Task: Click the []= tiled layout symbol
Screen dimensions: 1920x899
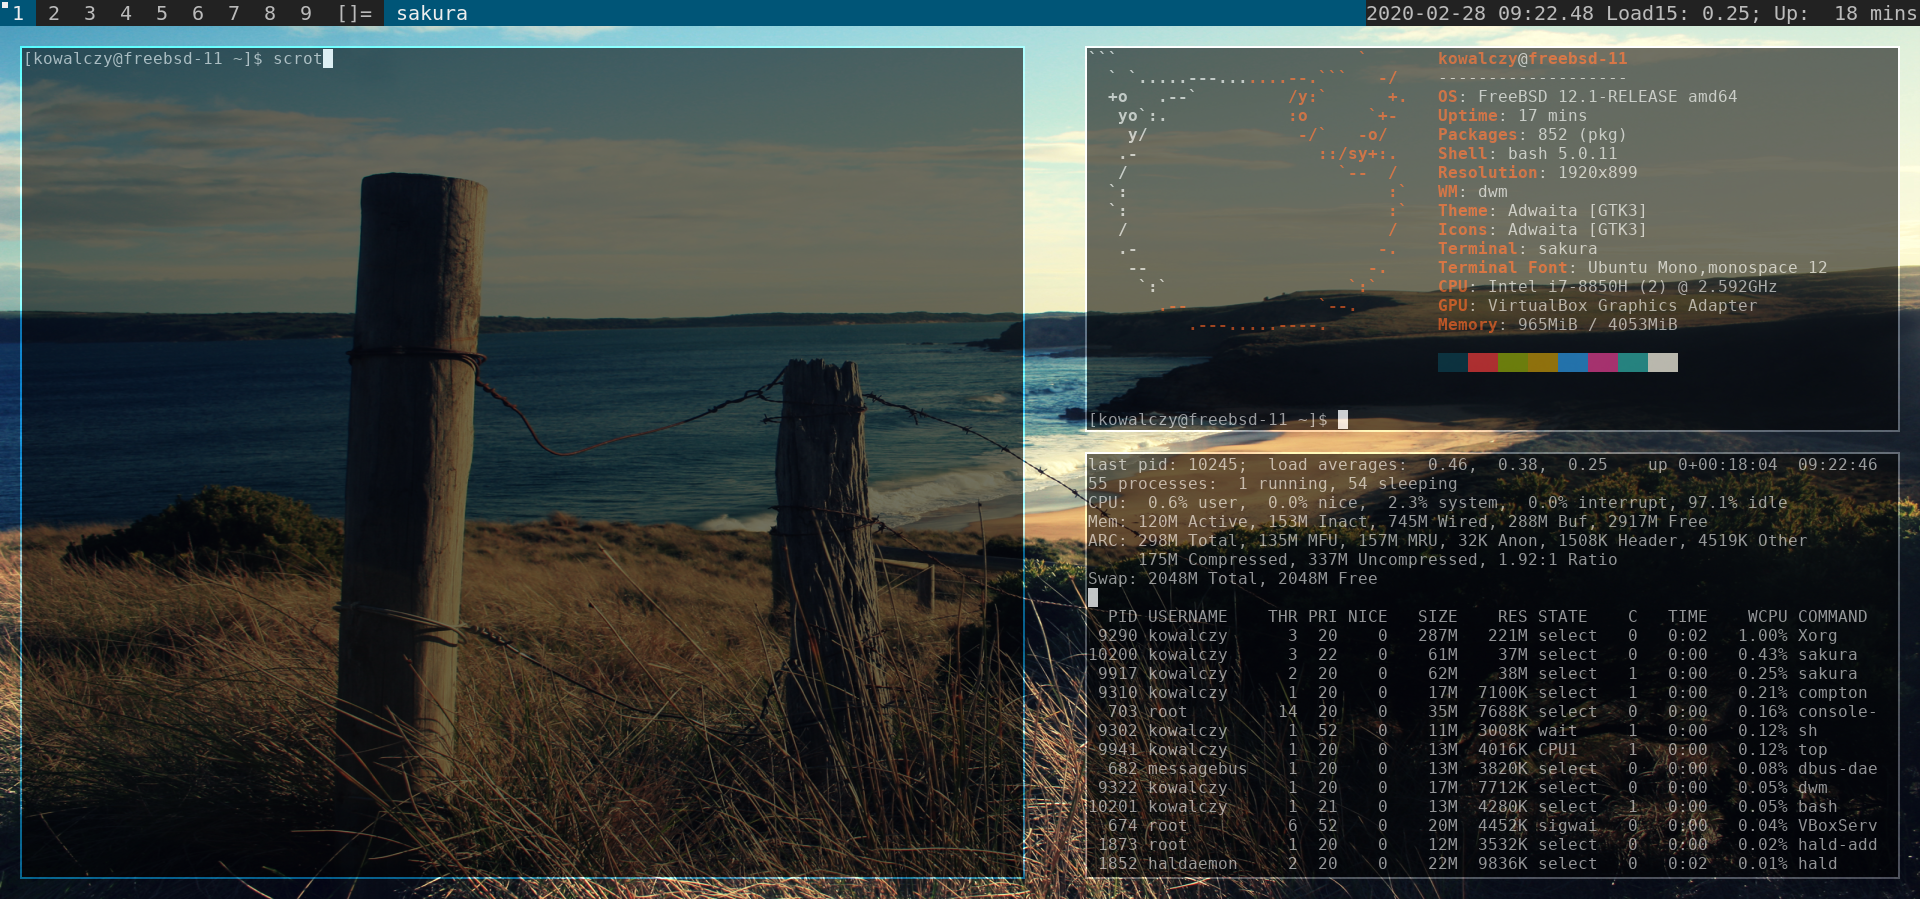Action: click(355, 13)
